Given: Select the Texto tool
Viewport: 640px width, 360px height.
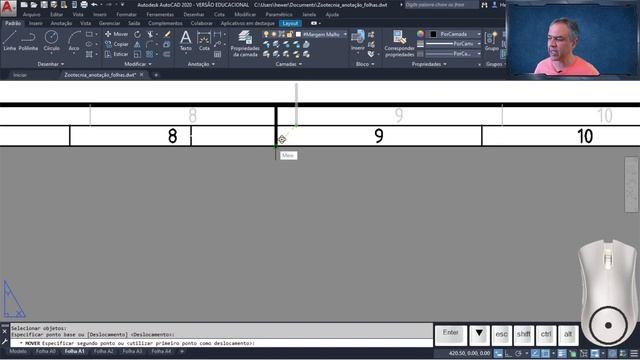Looking at the screenshot, I should tap(186, 40).
